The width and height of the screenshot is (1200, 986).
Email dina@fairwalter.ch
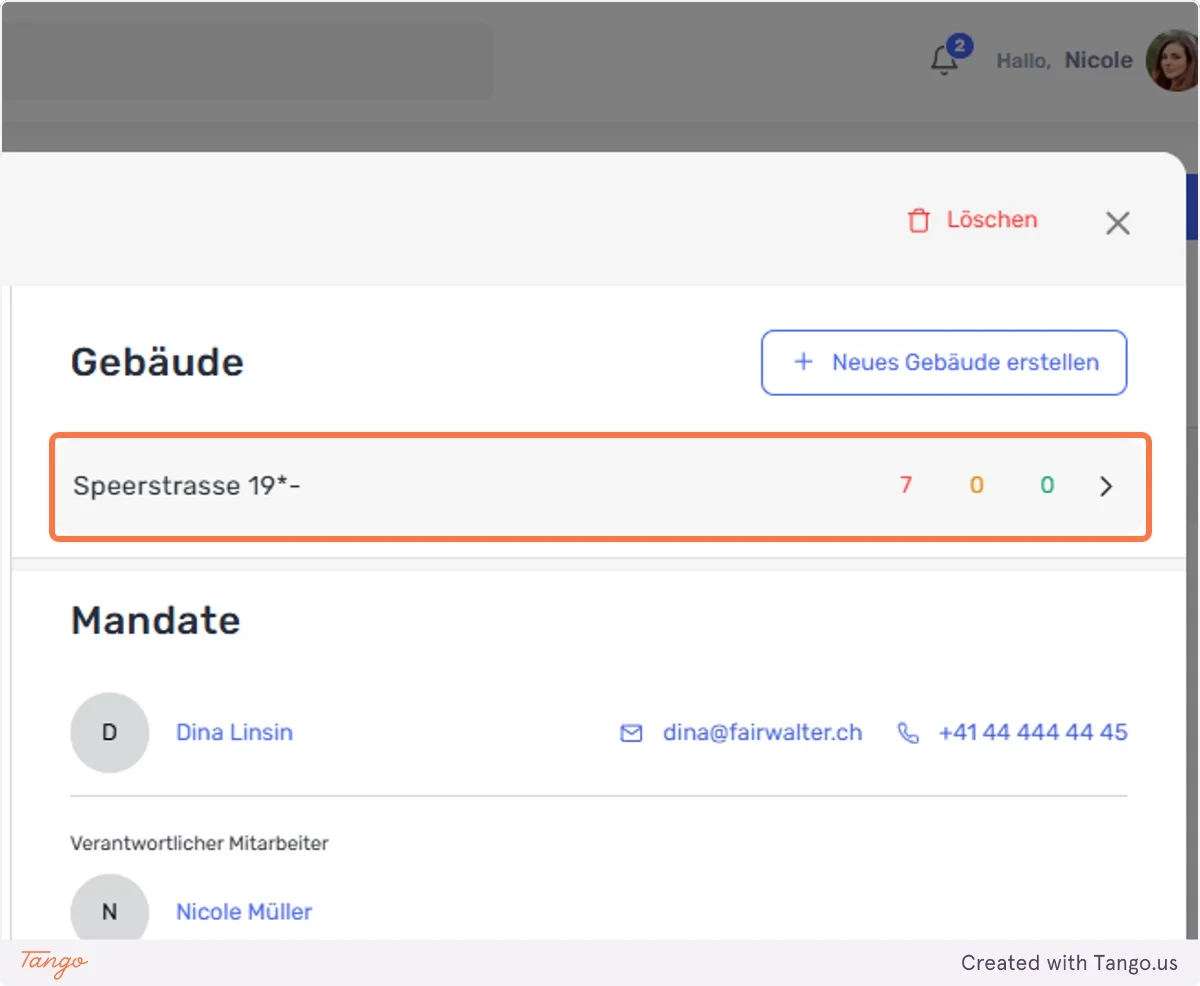click(x=762, y=732)
